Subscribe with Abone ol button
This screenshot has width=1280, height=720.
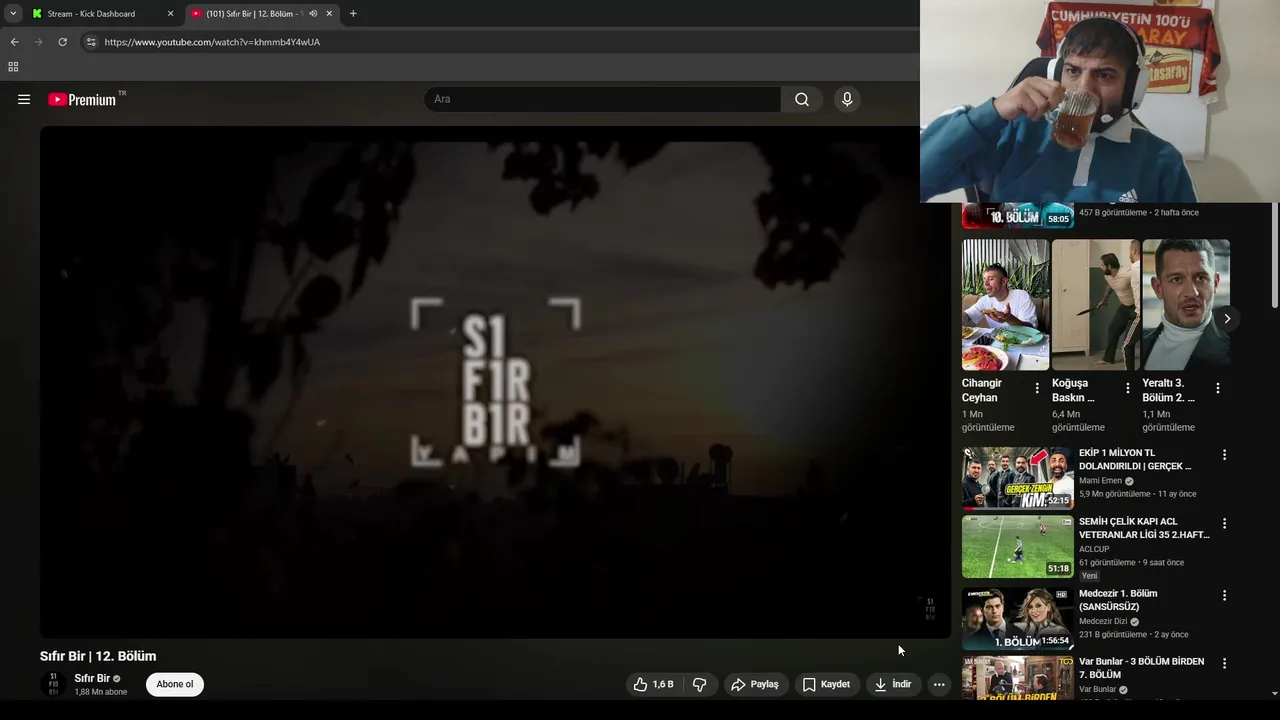(175, 684)
